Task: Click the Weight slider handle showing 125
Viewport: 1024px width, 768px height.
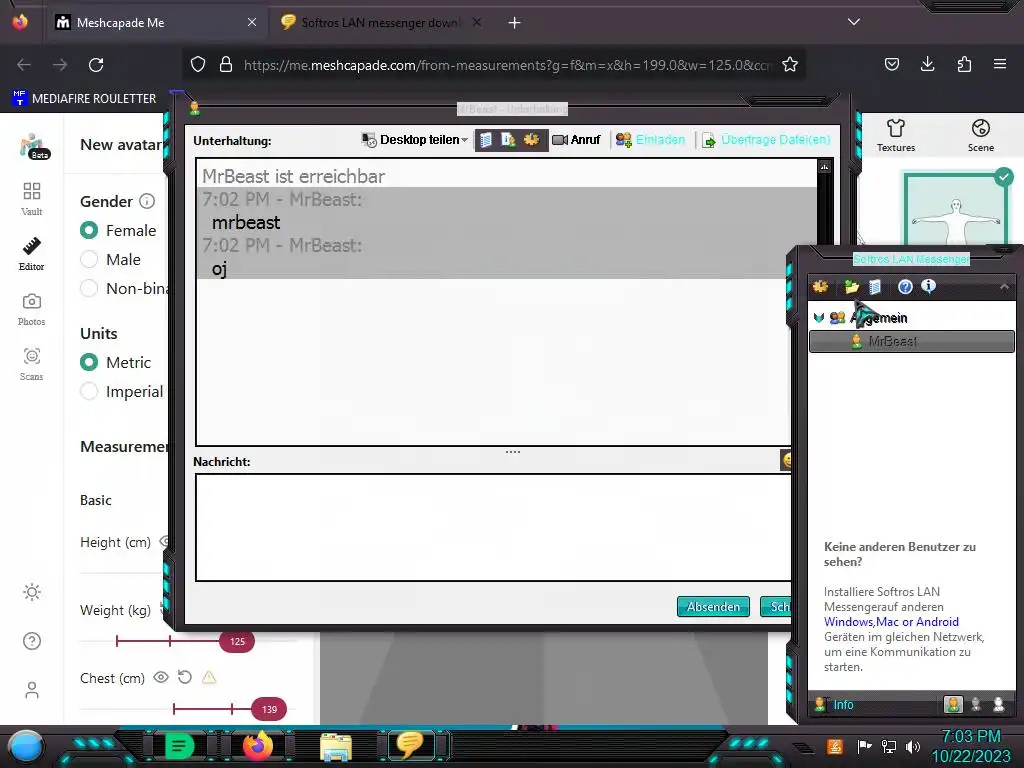Action: (x=237, y=641)
